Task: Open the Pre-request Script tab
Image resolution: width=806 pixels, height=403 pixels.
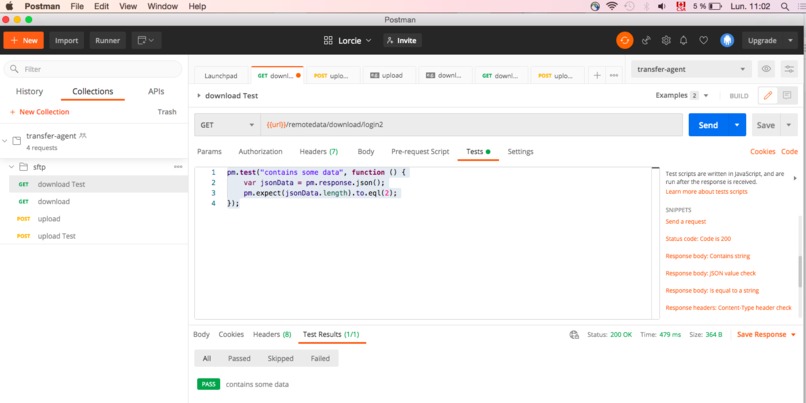Action: pyautogui.click(x=420, y=152)
